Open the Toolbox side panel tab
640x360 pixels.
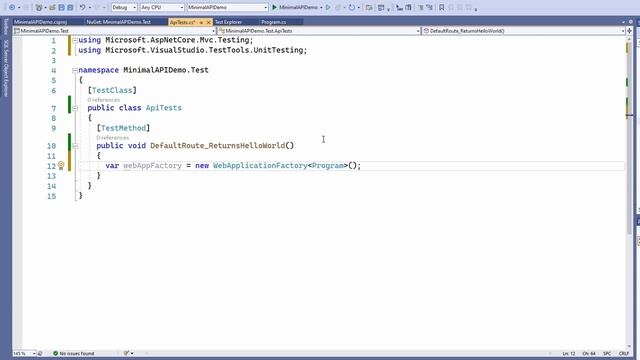point(6,27)
